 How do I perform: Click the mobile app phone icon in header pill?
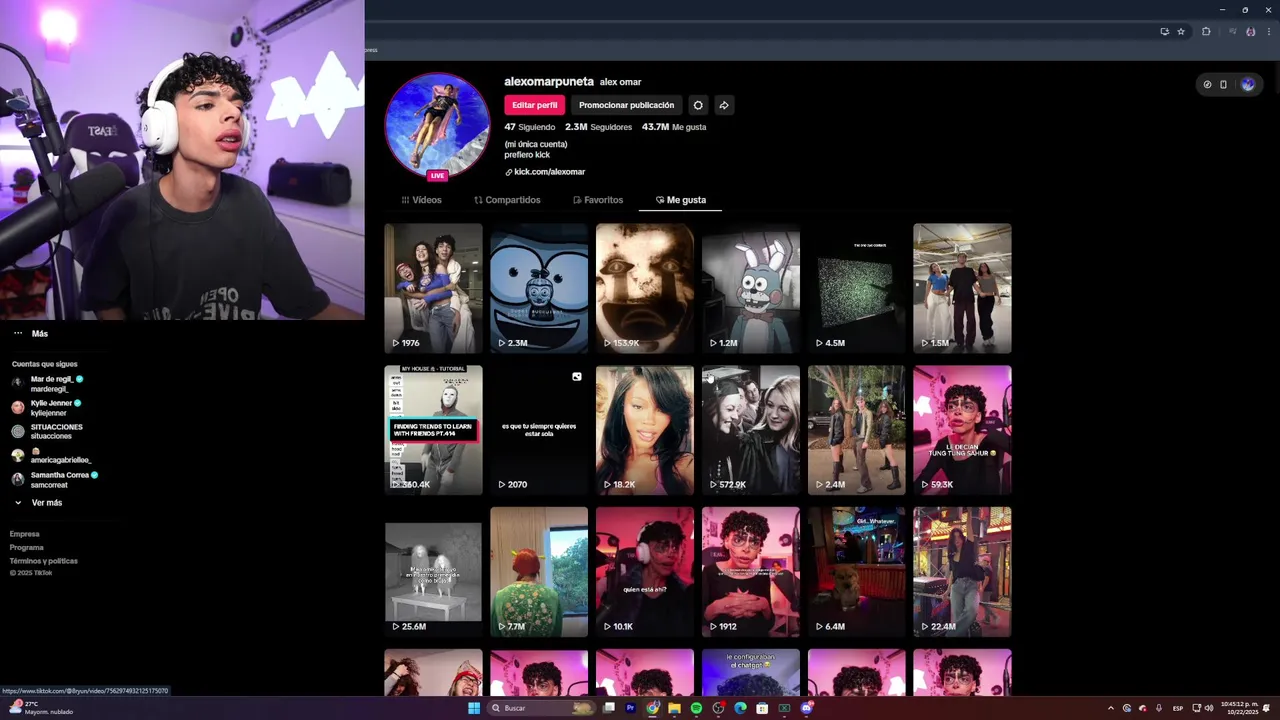point(1223,85)
